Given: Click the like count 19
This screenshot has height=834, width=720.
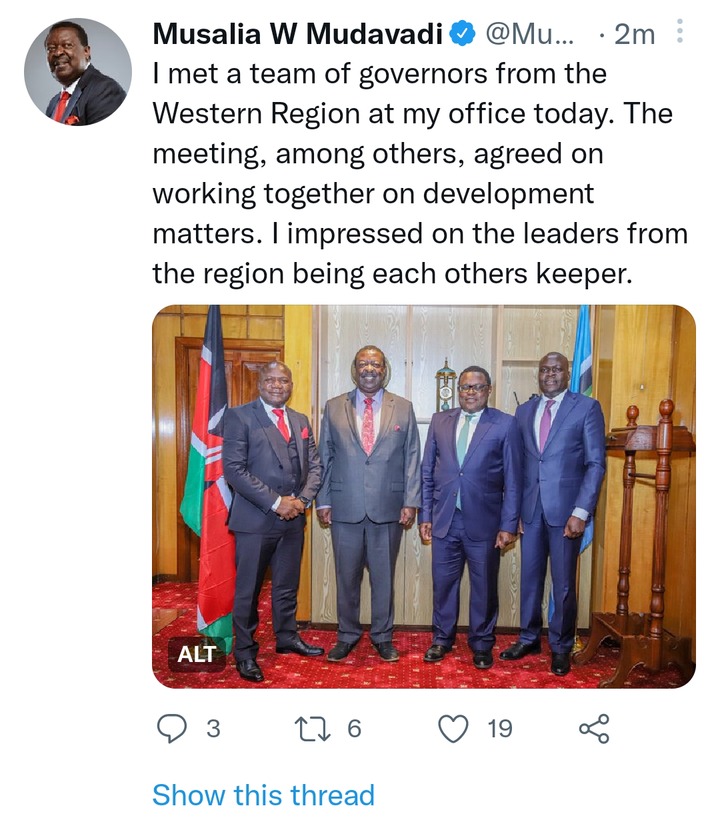Looking at the screenshot, I should (x=499, y=729).
